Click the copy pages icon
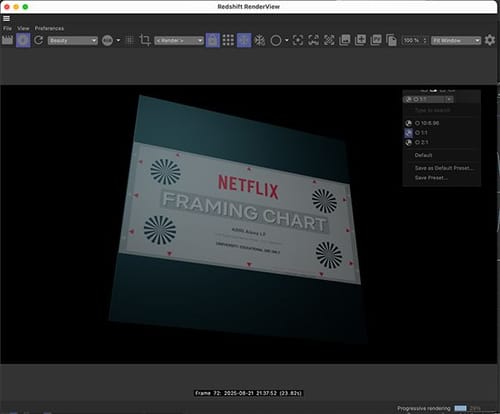Viewport: 500px width, 414px height. point(391,40)
